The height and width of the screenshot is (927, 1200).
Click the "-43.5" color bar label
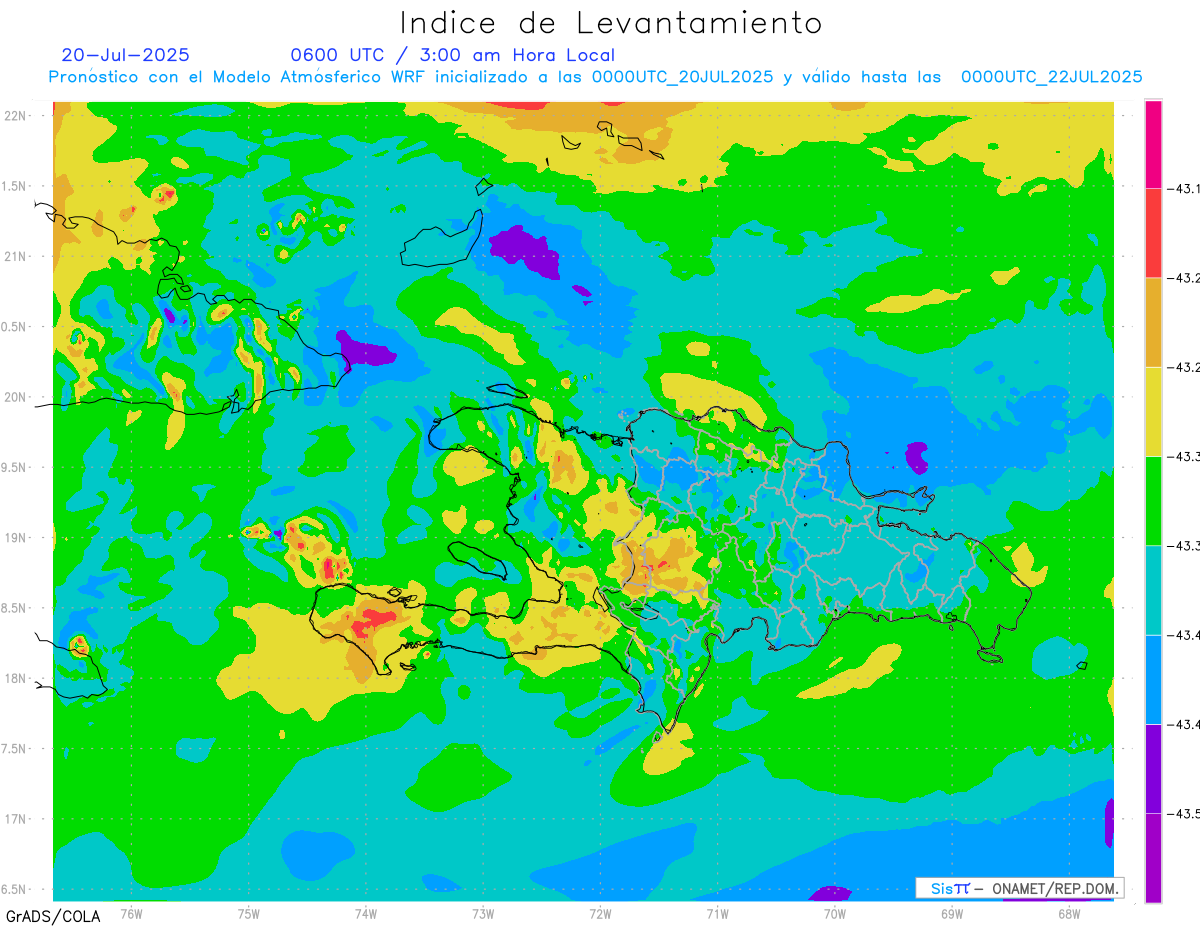click(x=1182, y=814)
